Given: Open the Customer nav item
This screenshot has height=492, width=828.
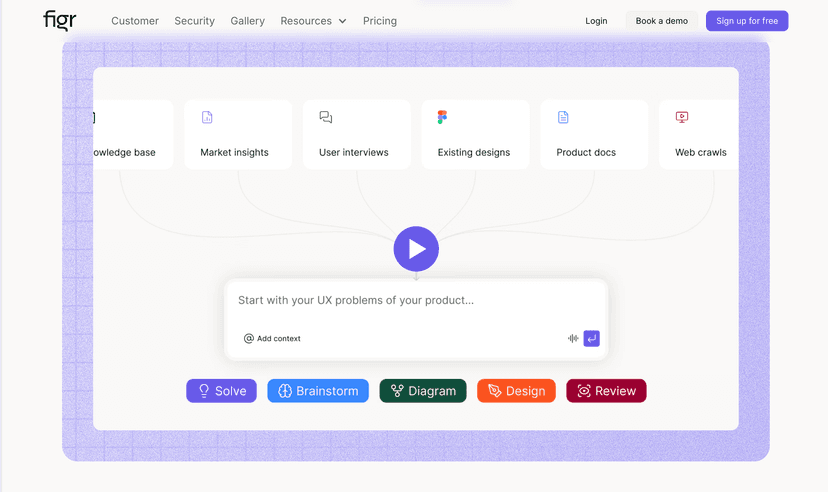Looking at the screenshot, I should click(135, 21).
